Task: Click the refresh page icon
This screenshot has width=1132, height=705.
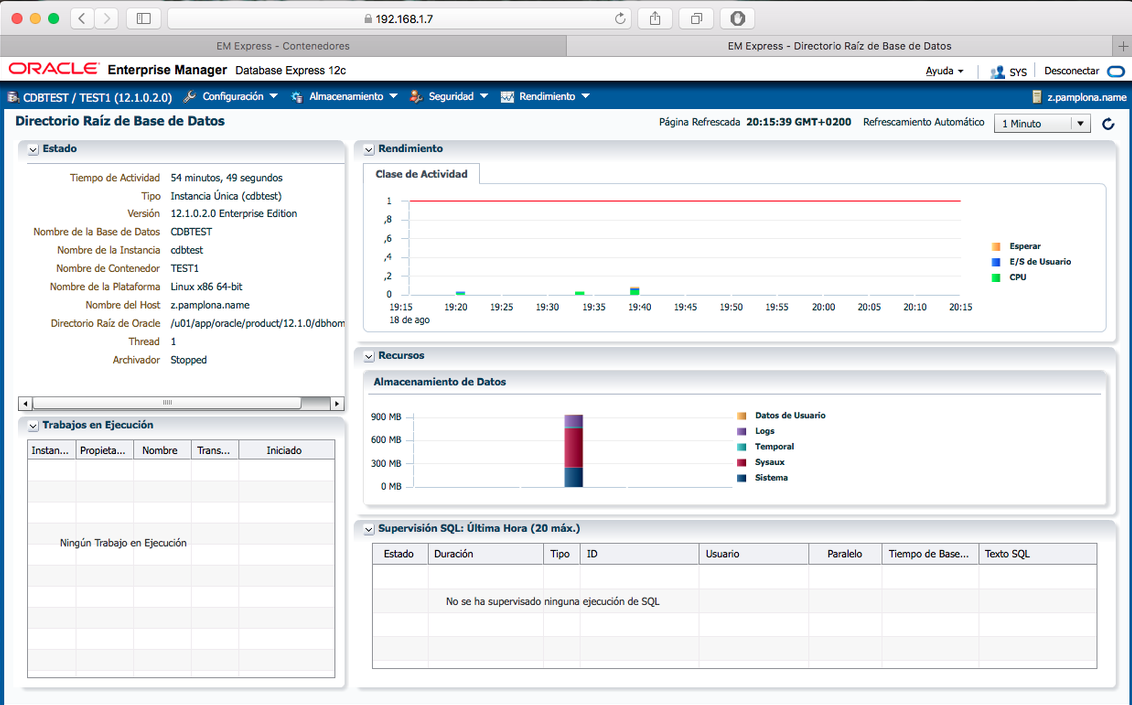Action: coord(1107,124)
